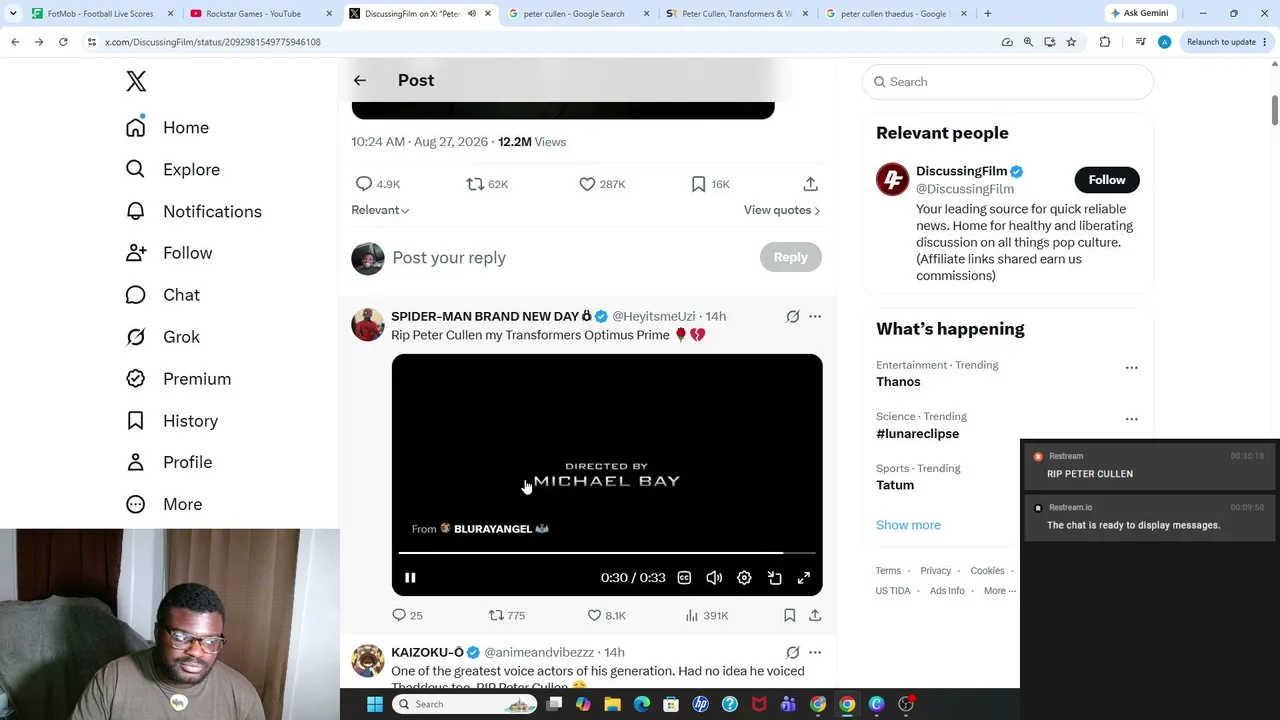
Task: Open the Thanos trending topic
Action: coord(898,382)
